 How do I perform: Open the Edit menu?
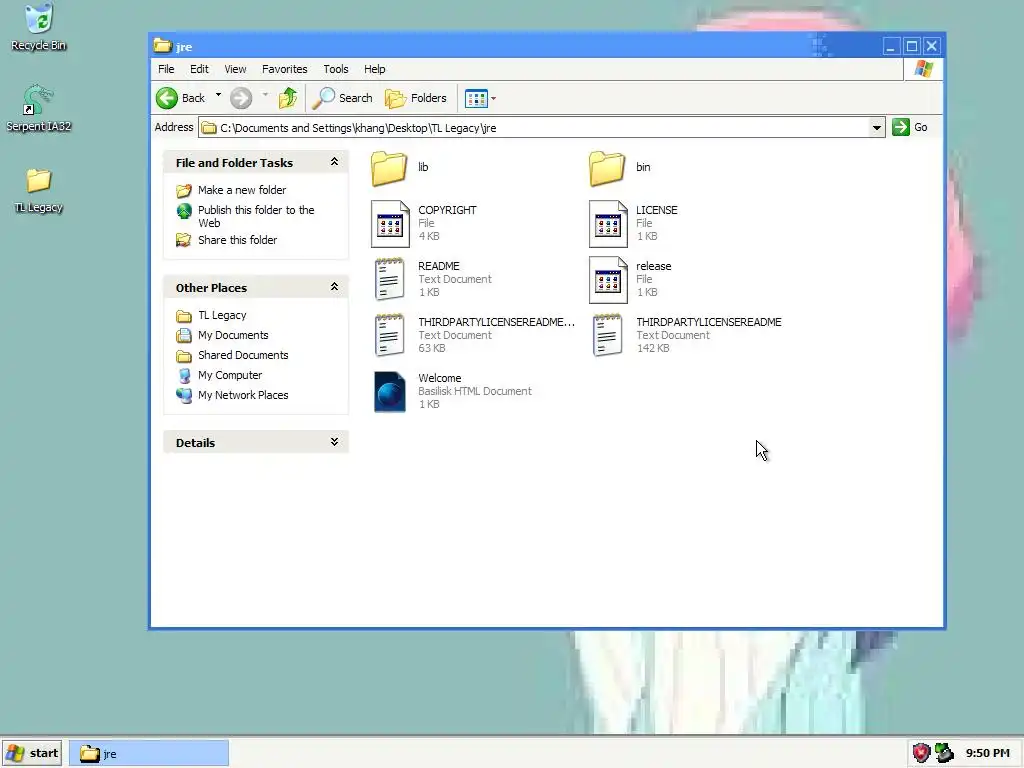[x=199, y=69]
